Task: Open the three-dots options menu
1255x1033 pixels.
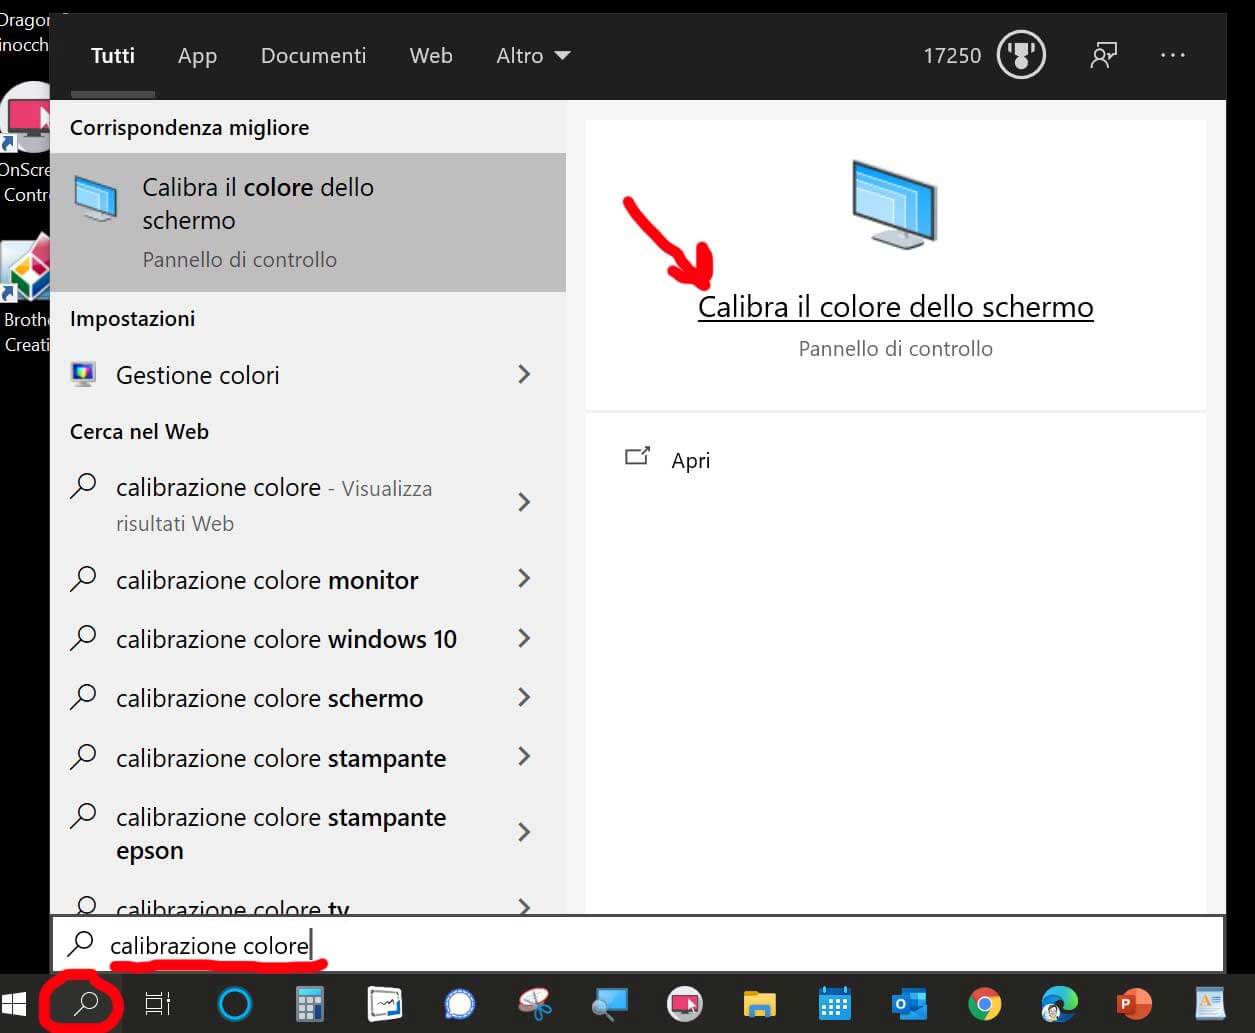Action: click(x=1172, y=56)
